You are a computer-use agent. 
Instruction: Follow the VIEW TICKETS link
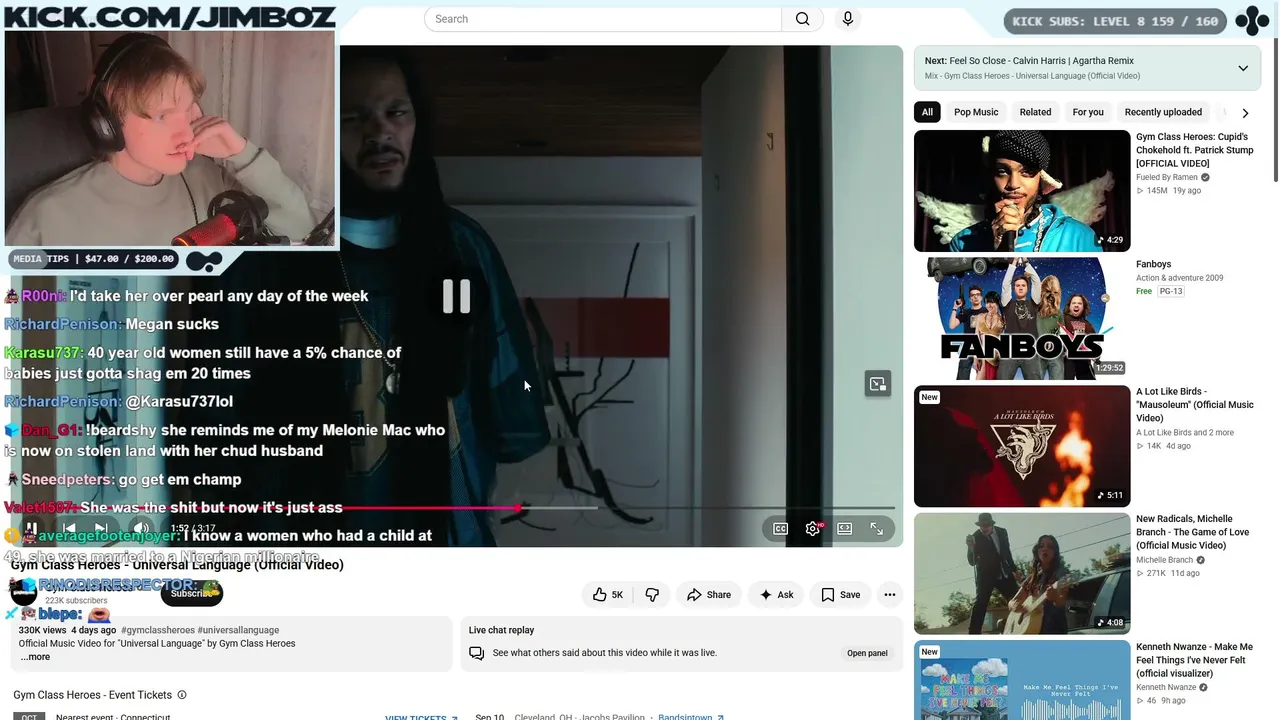coord(421,717)
